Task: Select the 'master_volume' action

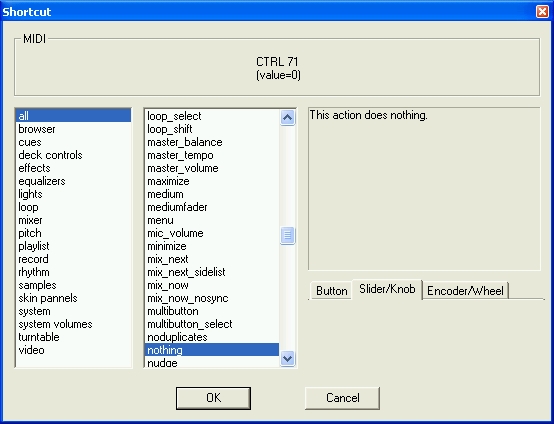Action: pos(183,168)
